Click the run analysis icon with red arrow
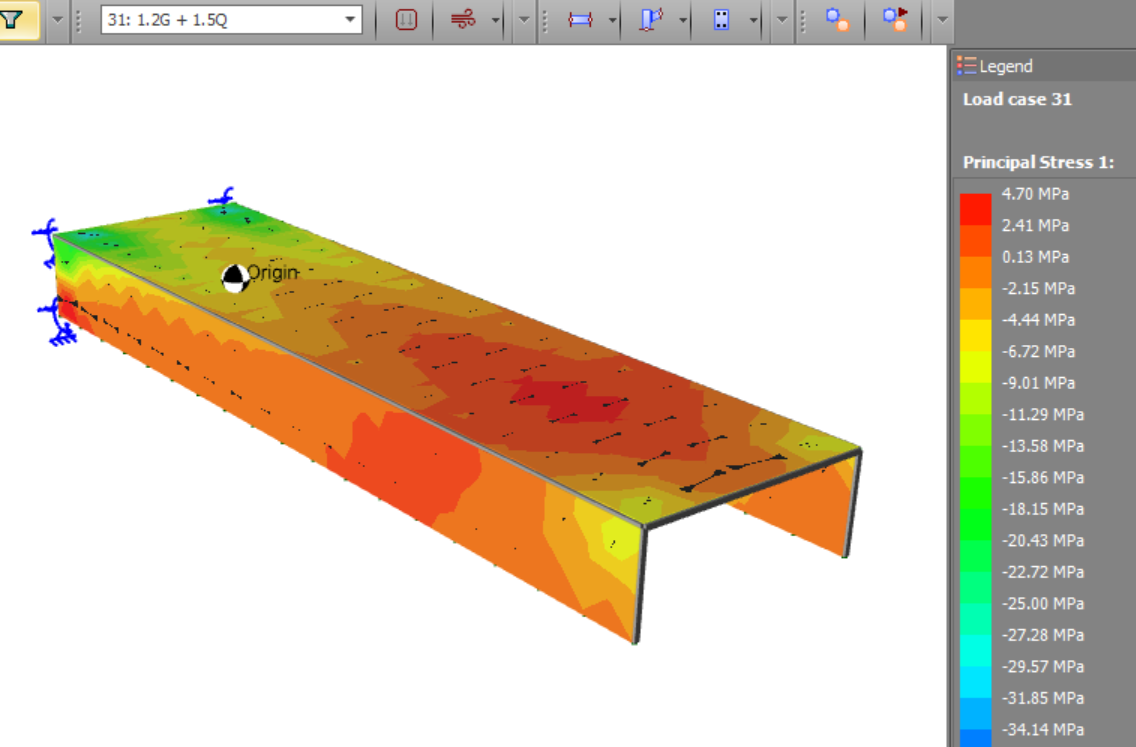 [x=894, y=20]
